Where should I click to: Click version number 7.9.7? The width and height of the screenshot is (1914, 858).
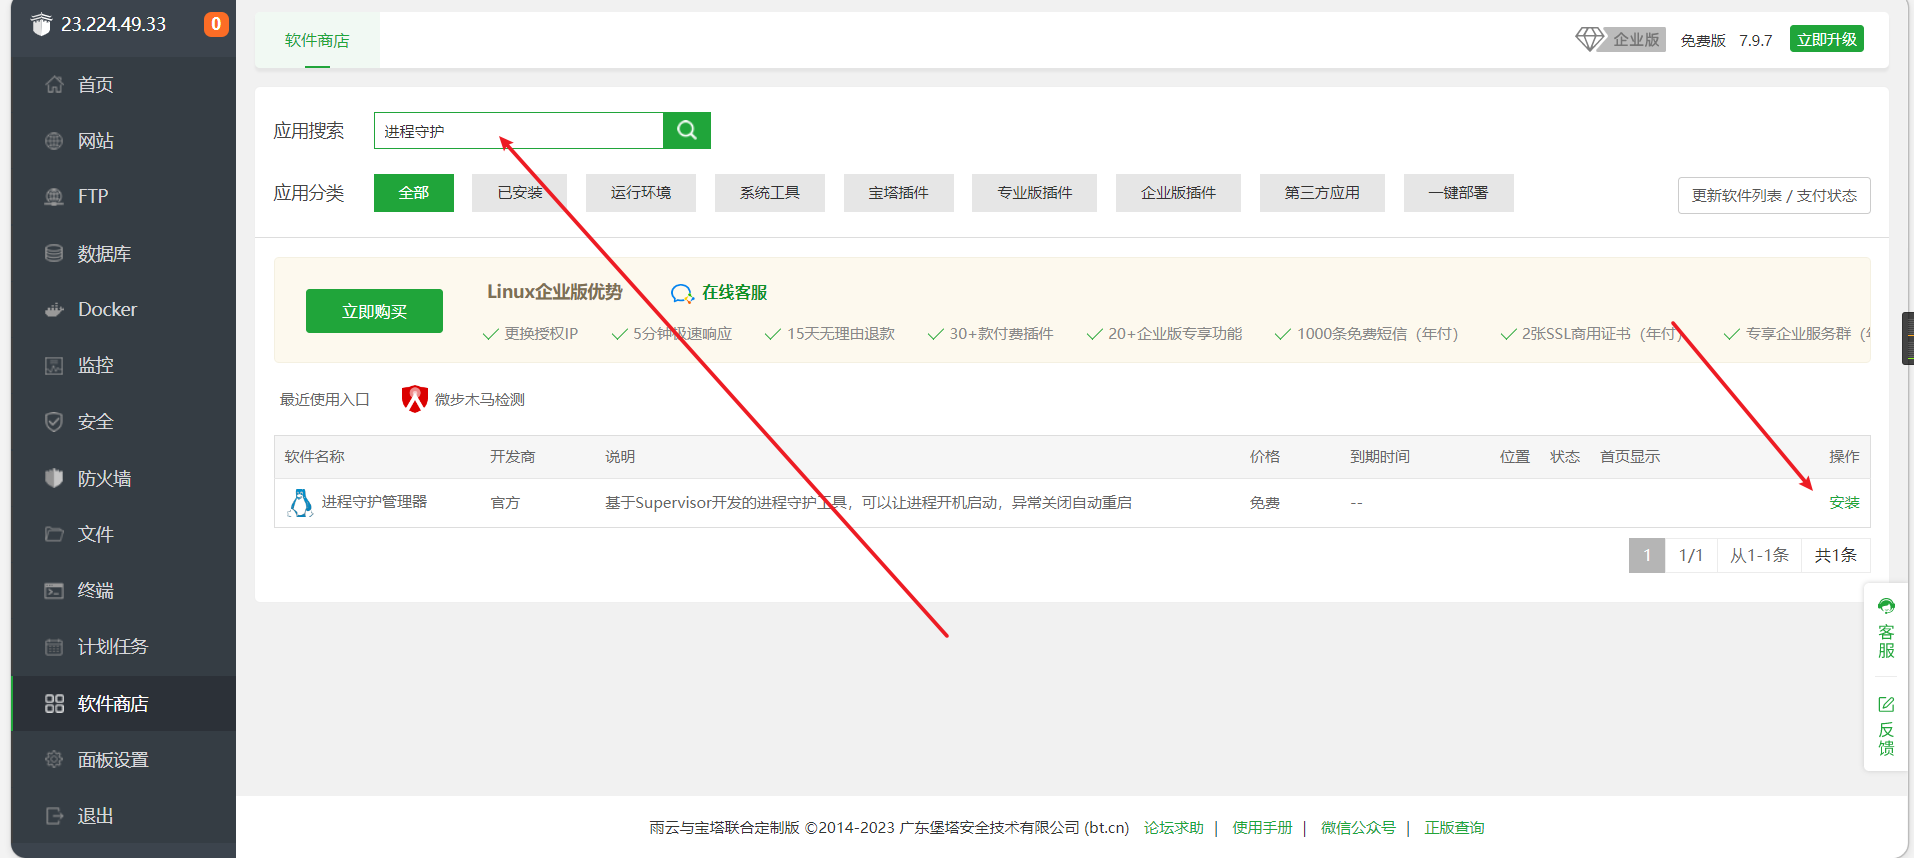click(1755, 41)
